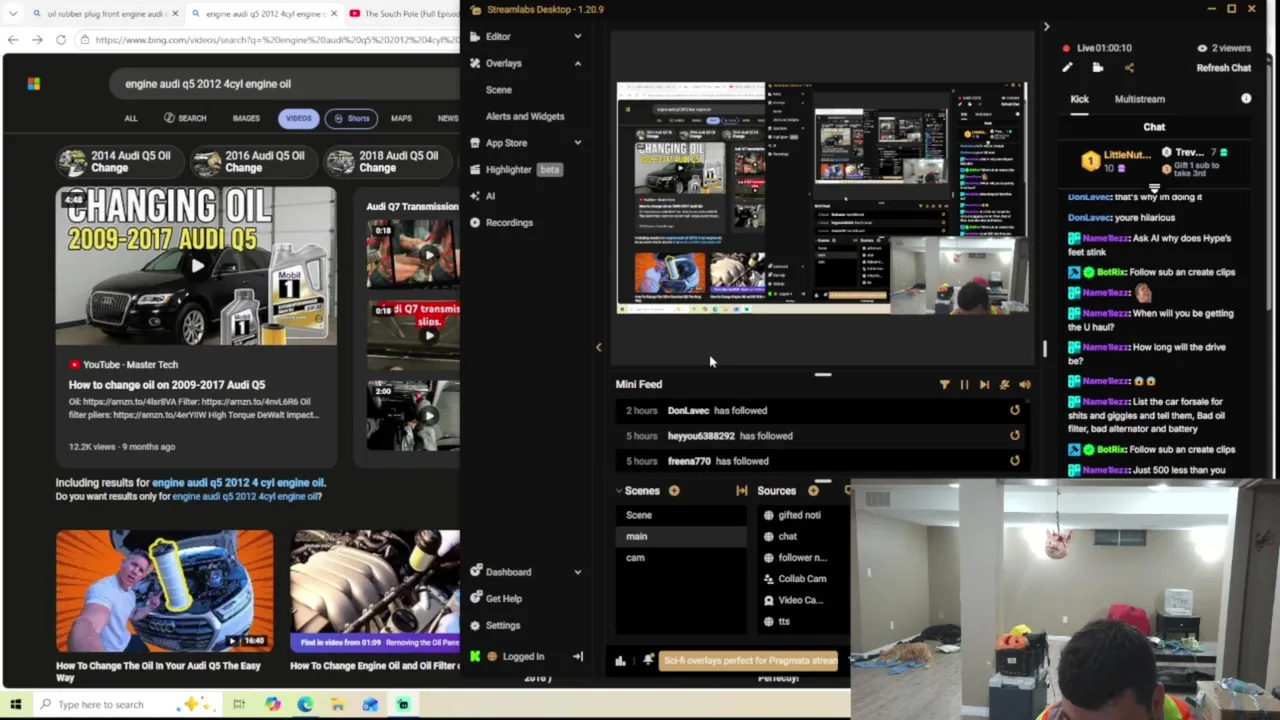Image resolution: width=1280 pixels, height=720 pixels.
Task: Click the camera clip icon beside pencil
Action: 1098,68
